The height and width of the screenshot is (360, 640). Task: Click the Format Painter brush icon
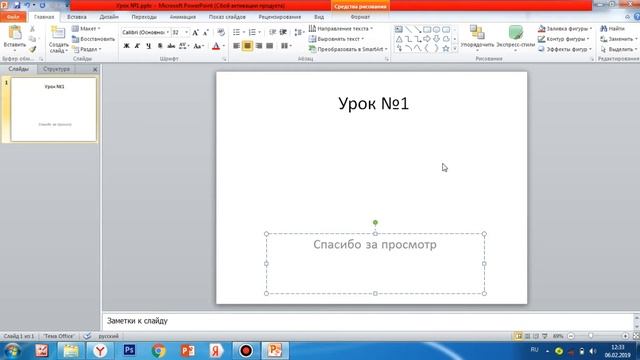tap(32, 49)
